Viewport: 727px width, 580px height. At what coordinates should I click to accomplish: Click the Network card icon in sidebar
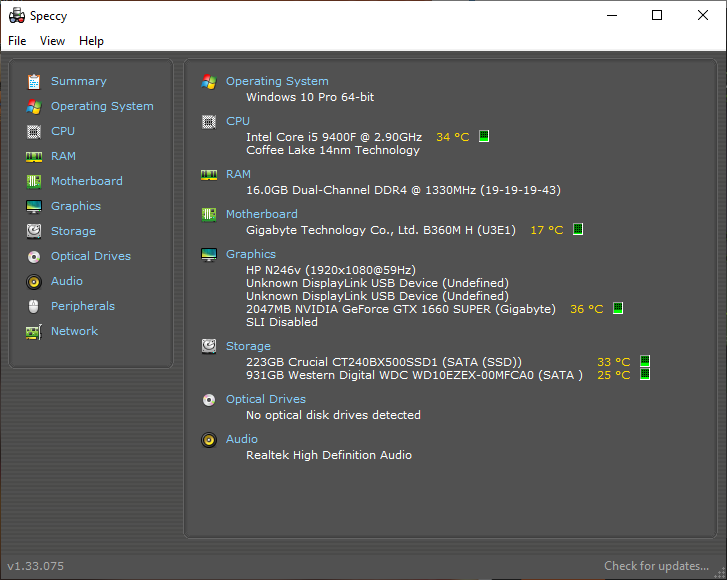pos(34,331)
